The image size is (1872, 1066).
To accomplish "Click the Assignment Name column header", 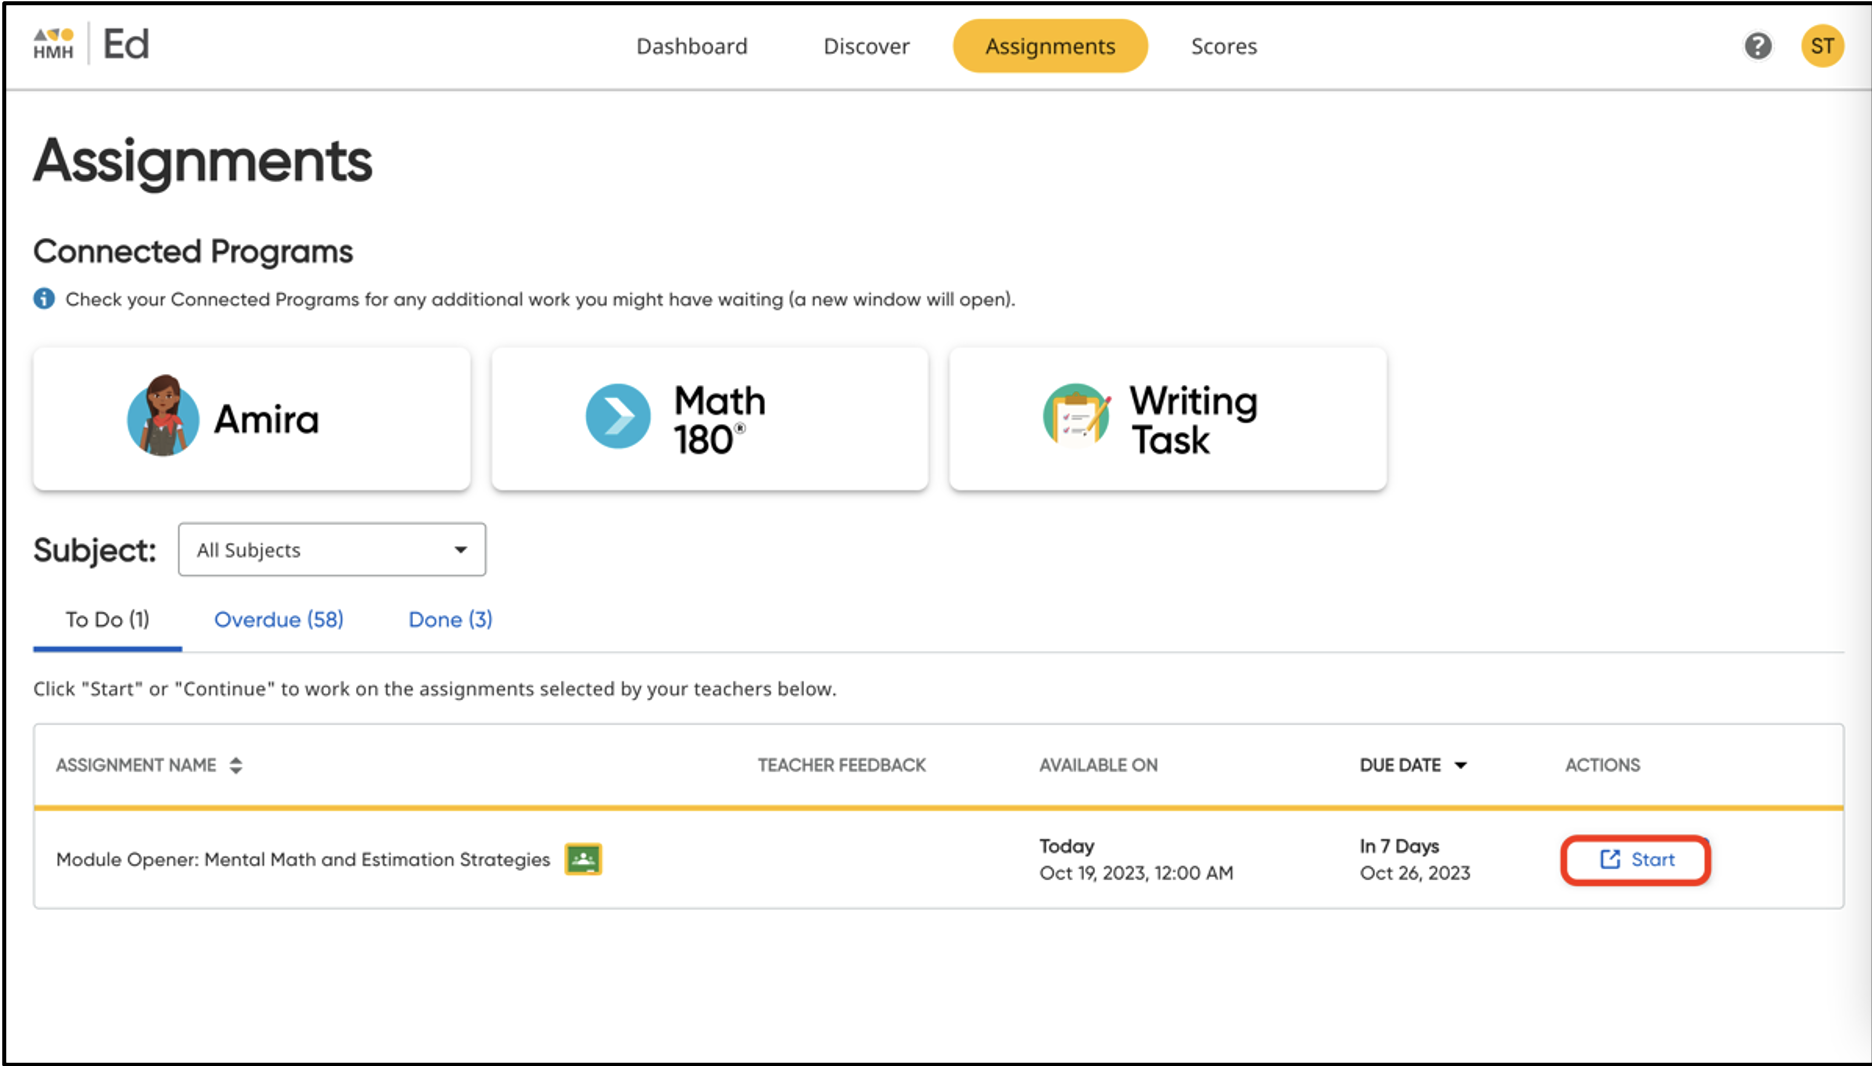I will (x=136, y=765).
